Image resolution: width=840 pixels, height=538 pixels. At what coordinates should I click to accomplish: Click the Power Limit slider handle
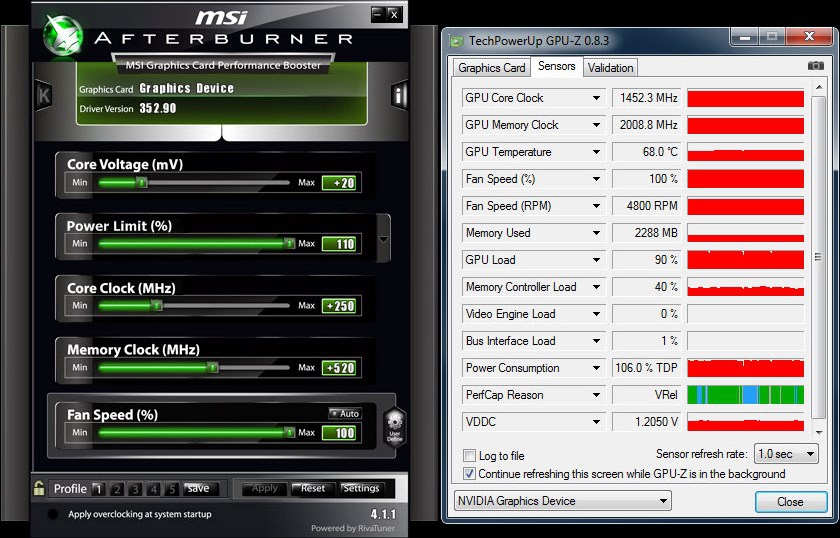tap(289, 244)
